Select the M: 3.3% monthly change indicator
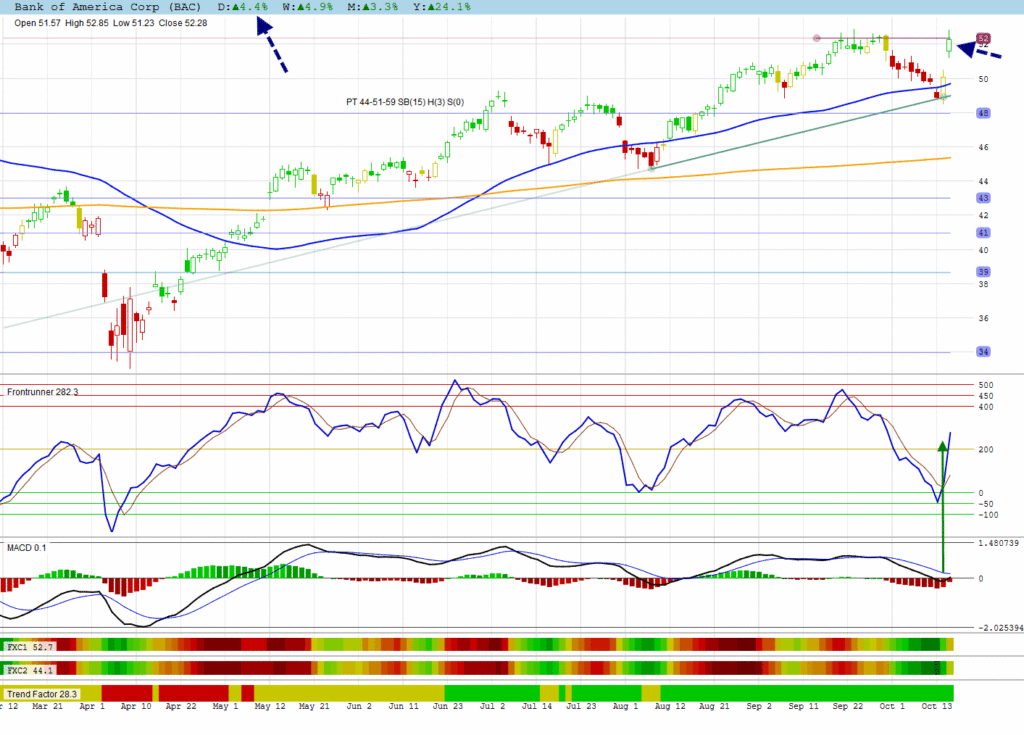Screen dimensions: 1024x735 click(x=364, y=7)
